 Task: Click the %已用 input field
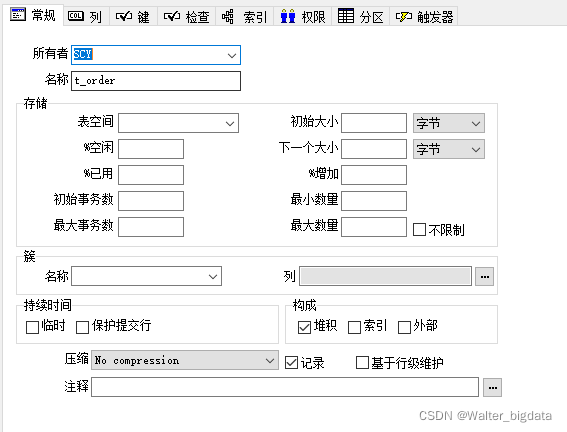151,175
